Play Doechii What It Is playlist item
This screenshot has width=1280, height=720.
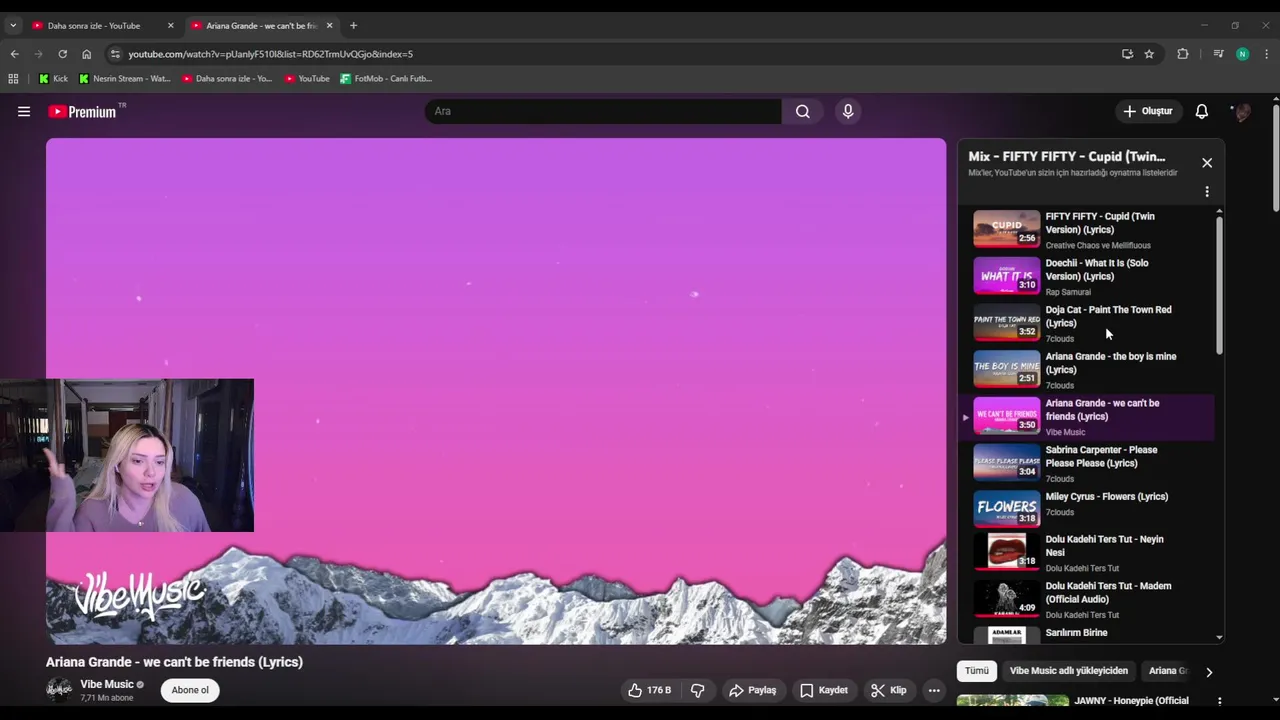1087,276
